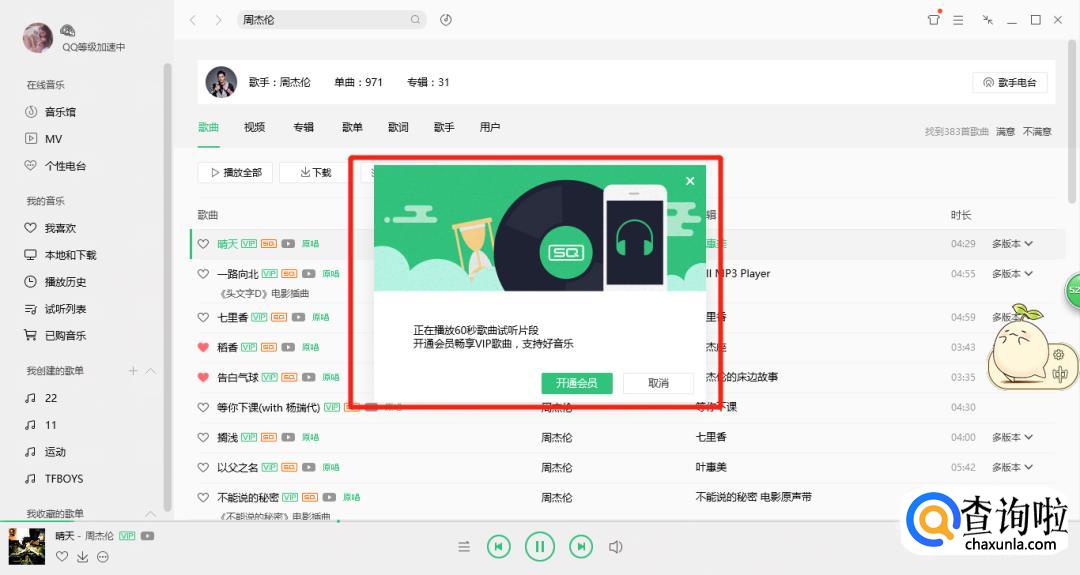Click sidebar vertical scrollbar

click(x=167, y=286)
